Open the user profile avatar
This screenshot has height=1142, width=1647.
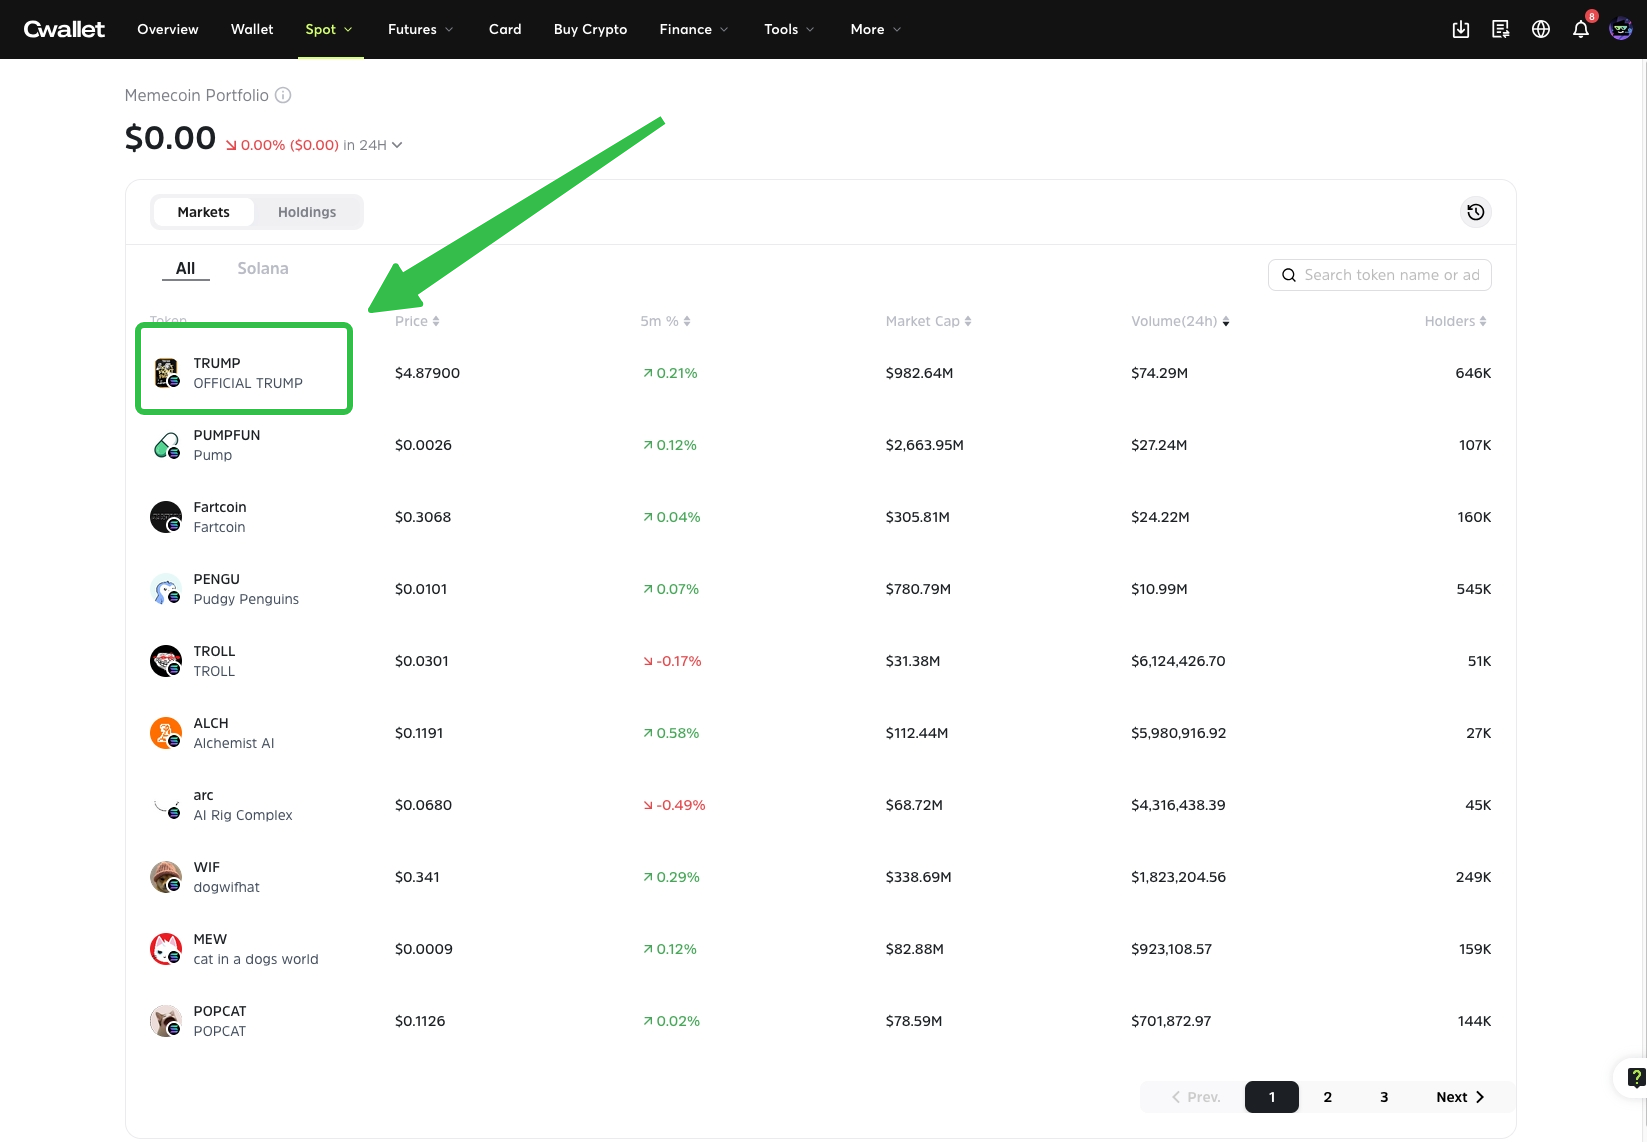pos(1620,29)
